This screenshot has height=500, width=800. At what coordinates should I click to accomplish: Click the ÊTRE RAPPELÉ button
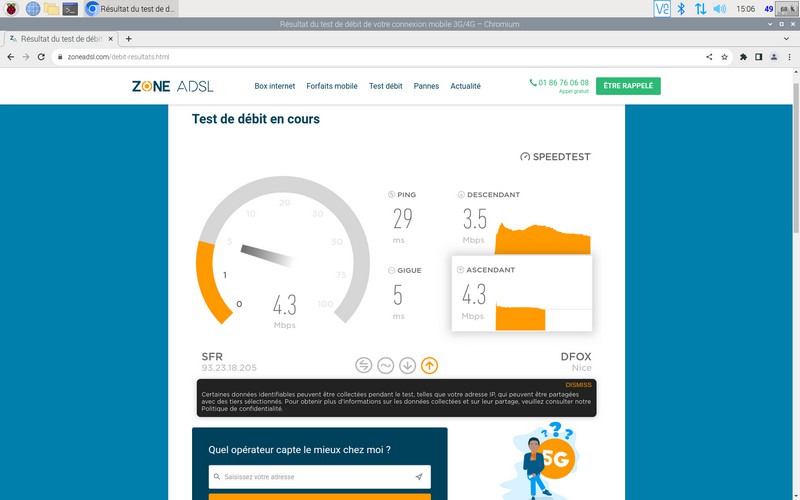point(628,86)
